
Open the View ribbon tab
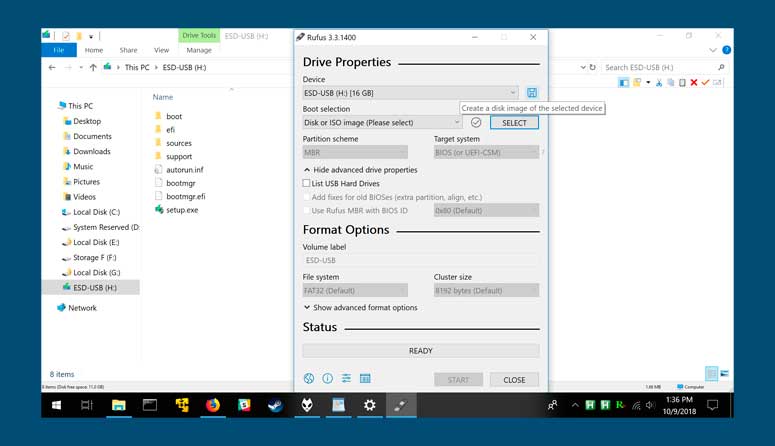click(162, 50)
